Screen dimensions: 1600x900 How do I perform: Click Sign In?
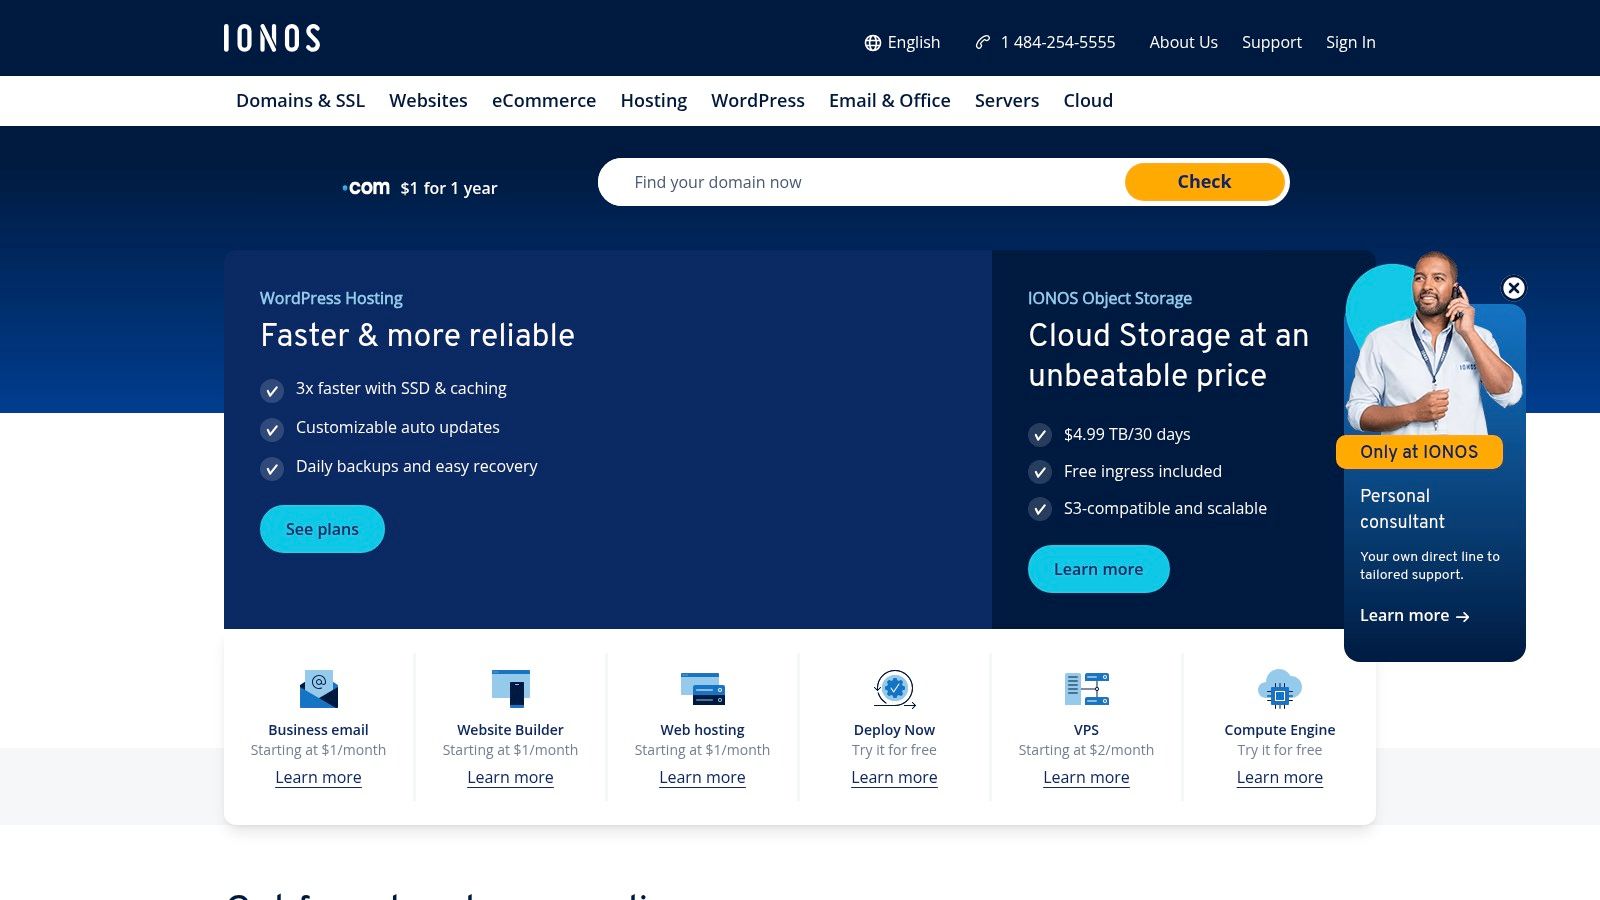click(1351, 42)
